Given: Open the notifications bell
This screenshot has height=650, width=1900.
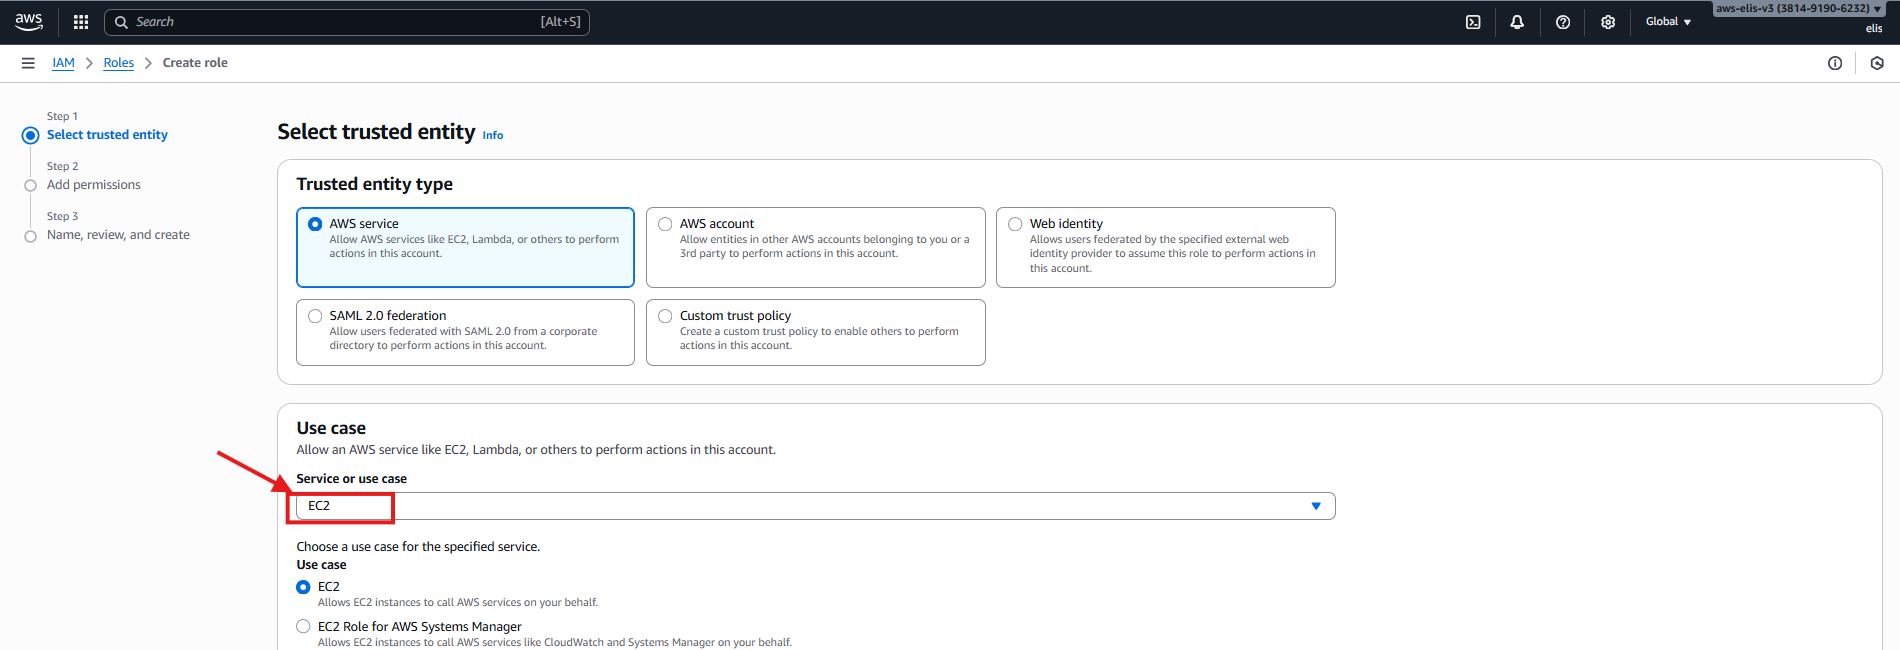Looking at the screenshot, I should [1517, 22].
